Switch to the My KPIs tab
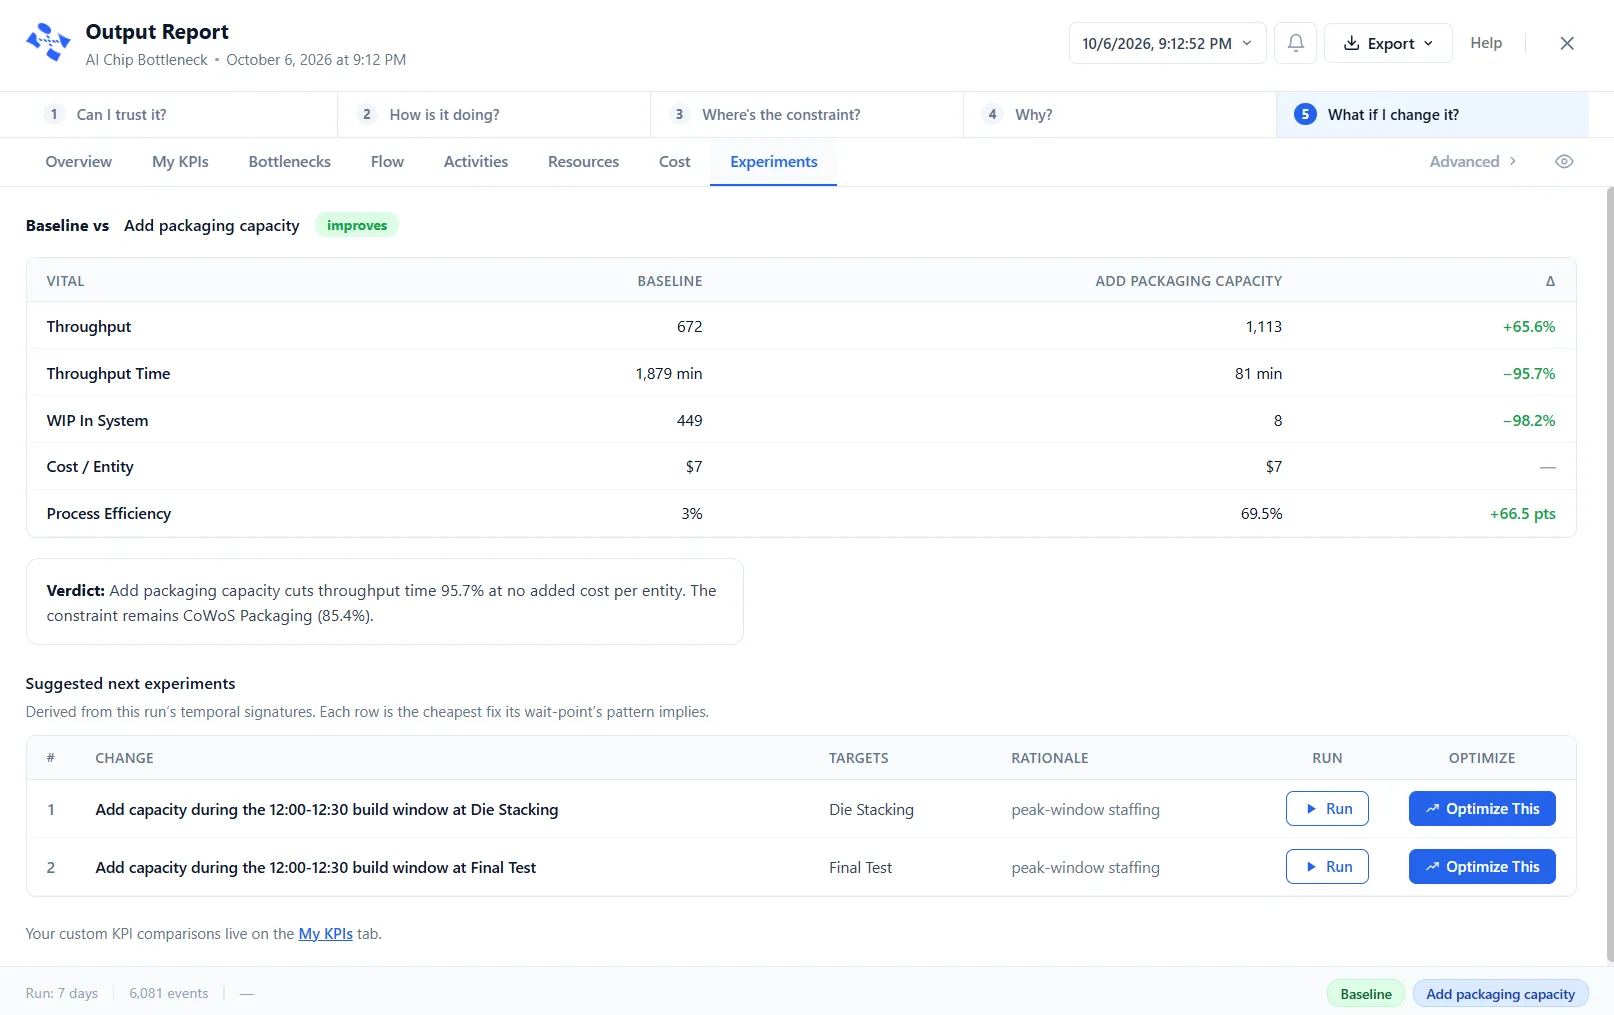1614x1015 pixels. coord(180,162)
